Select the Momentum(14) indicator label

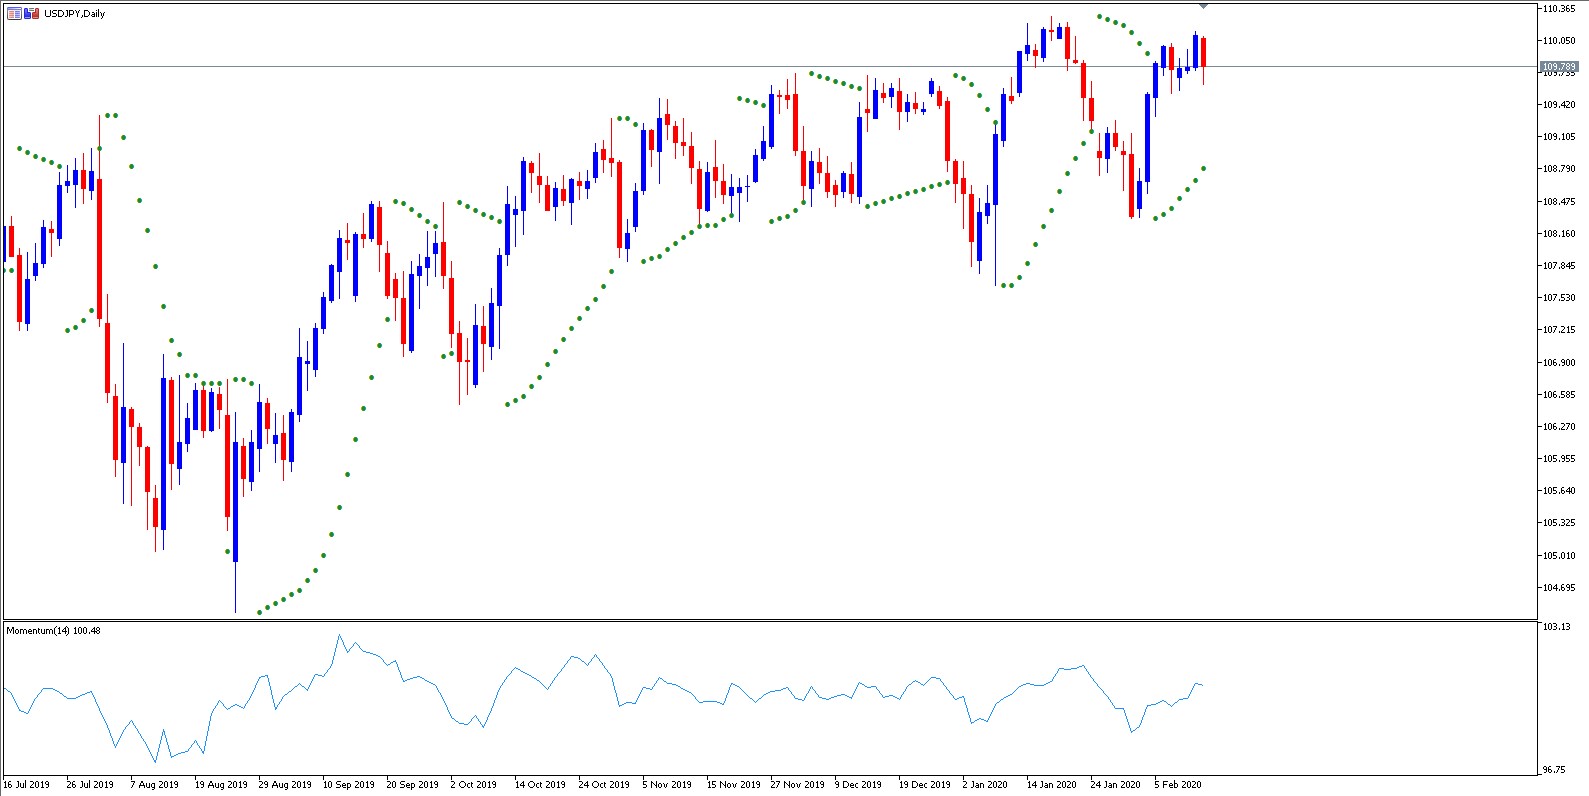tap(53, 631)
